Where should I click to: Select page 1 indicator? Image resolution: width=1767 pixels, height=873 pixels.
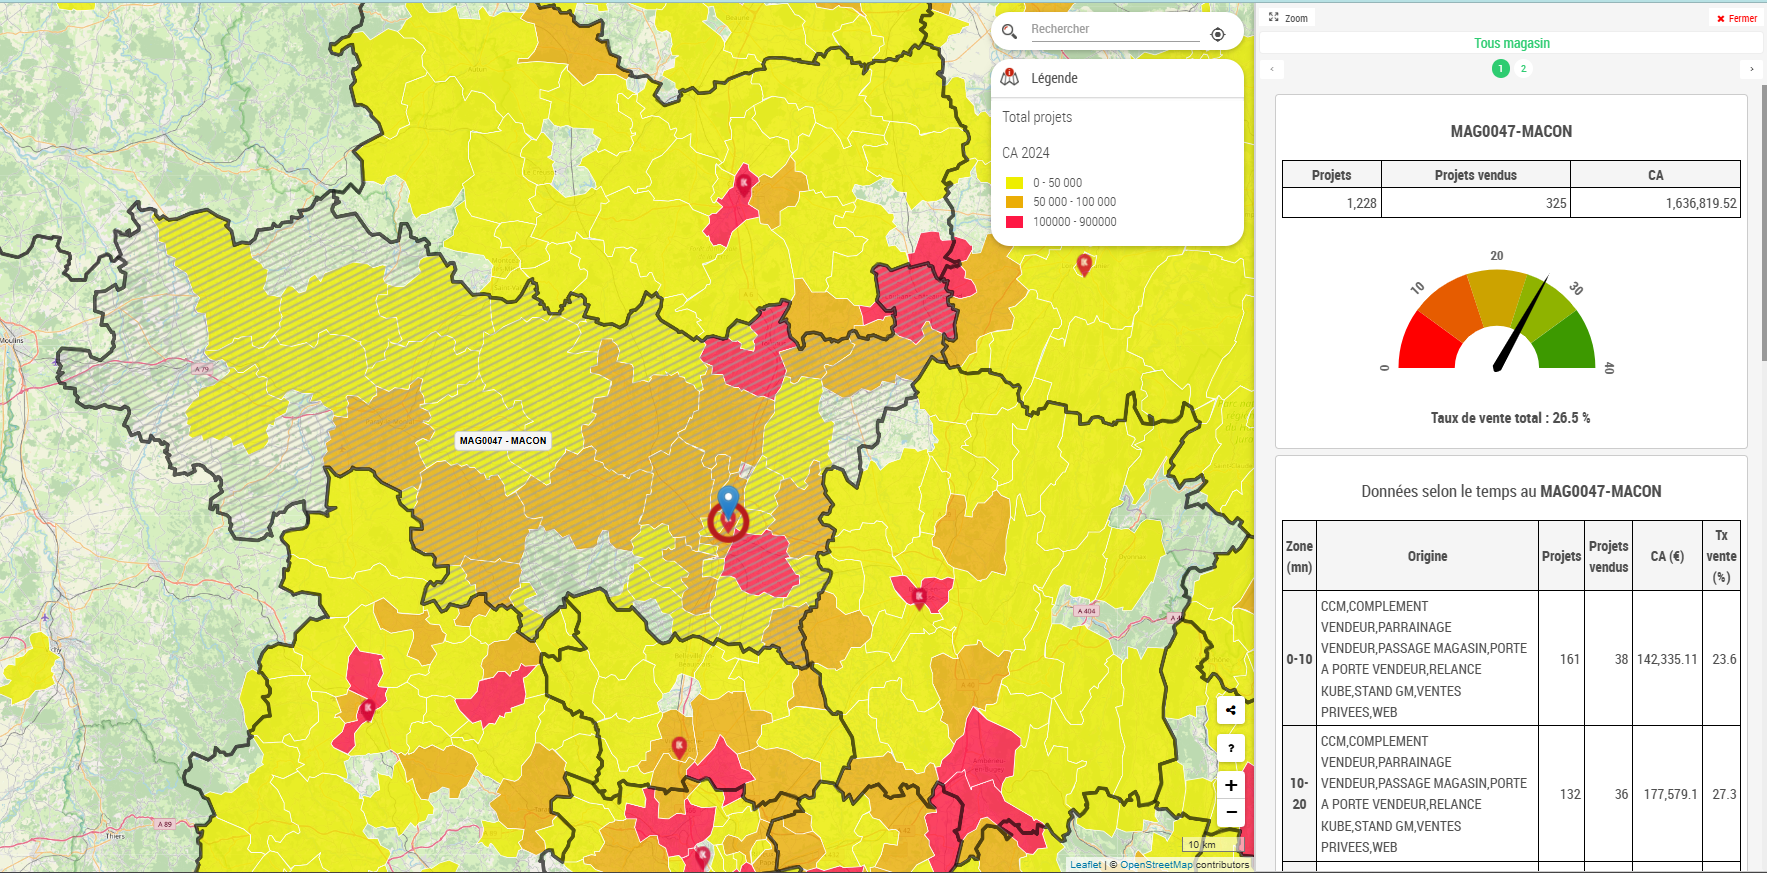(x=1500, y=69)
